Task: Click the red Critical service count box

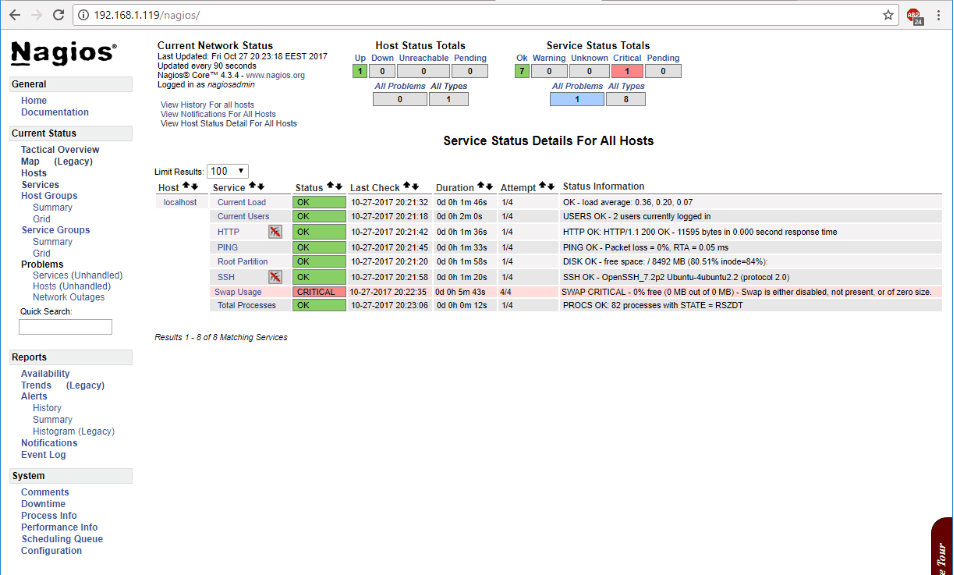Action: point(627,71)
